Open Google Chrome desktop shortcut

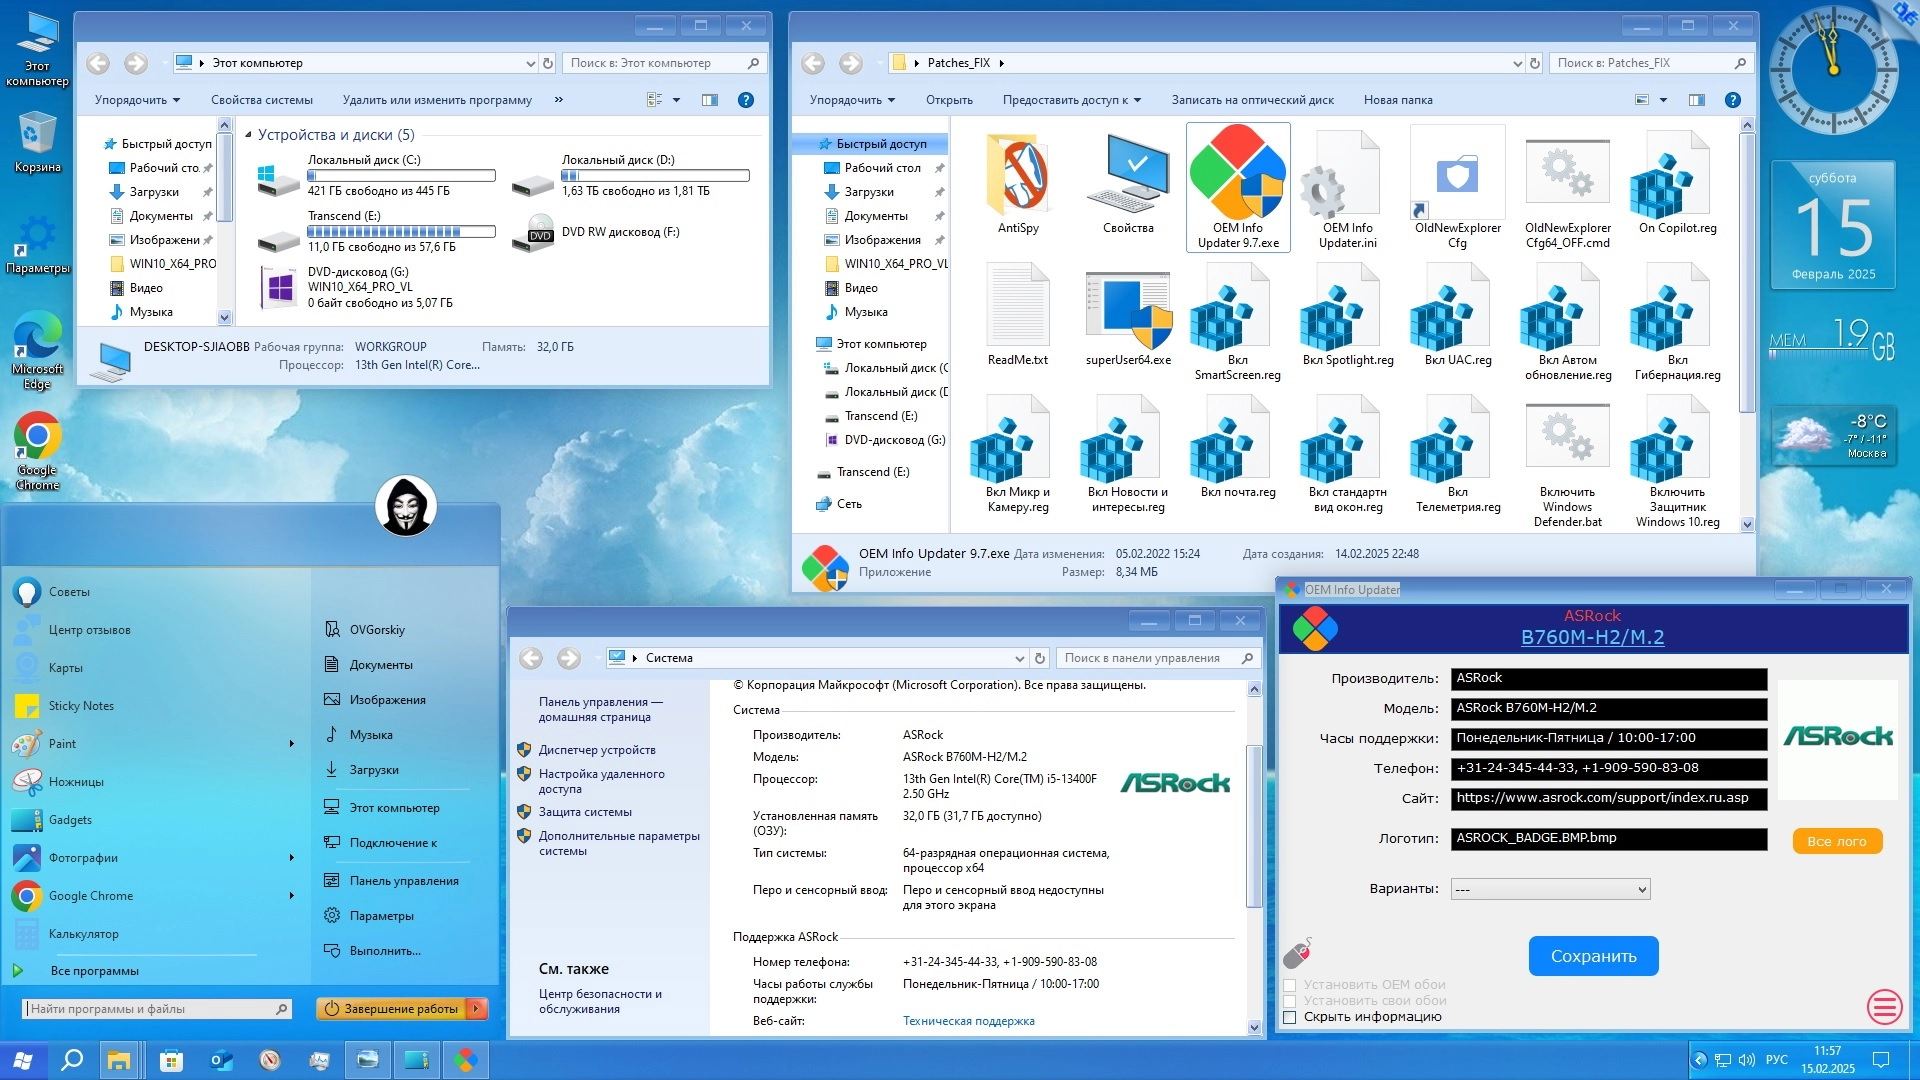(37, 437)
